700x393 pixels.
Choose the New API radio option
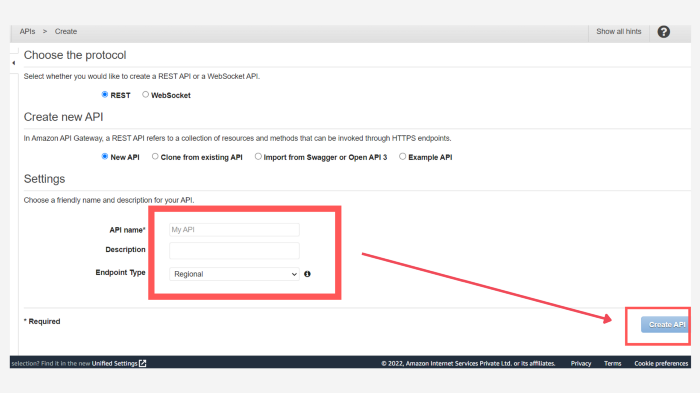pyautogui.click(x=105, y=157)
